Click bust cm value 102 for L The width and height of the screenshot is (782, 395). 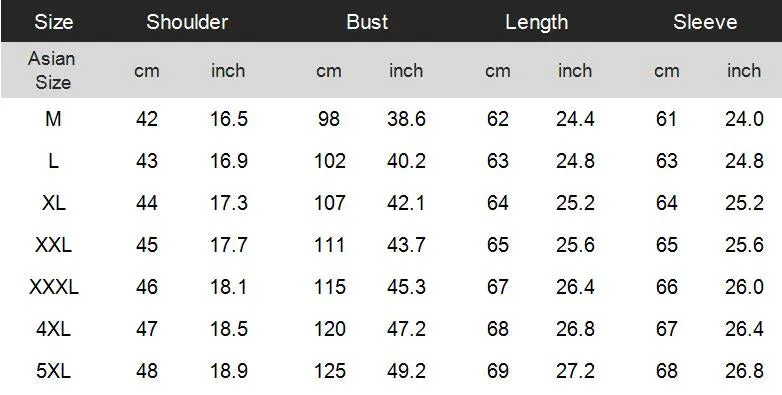point(330,161)
